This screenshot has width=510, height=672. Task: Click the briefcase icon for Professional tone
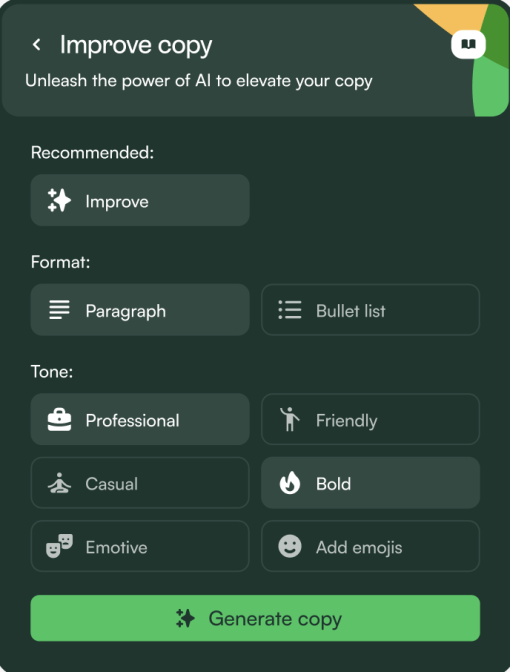[59, 420]
